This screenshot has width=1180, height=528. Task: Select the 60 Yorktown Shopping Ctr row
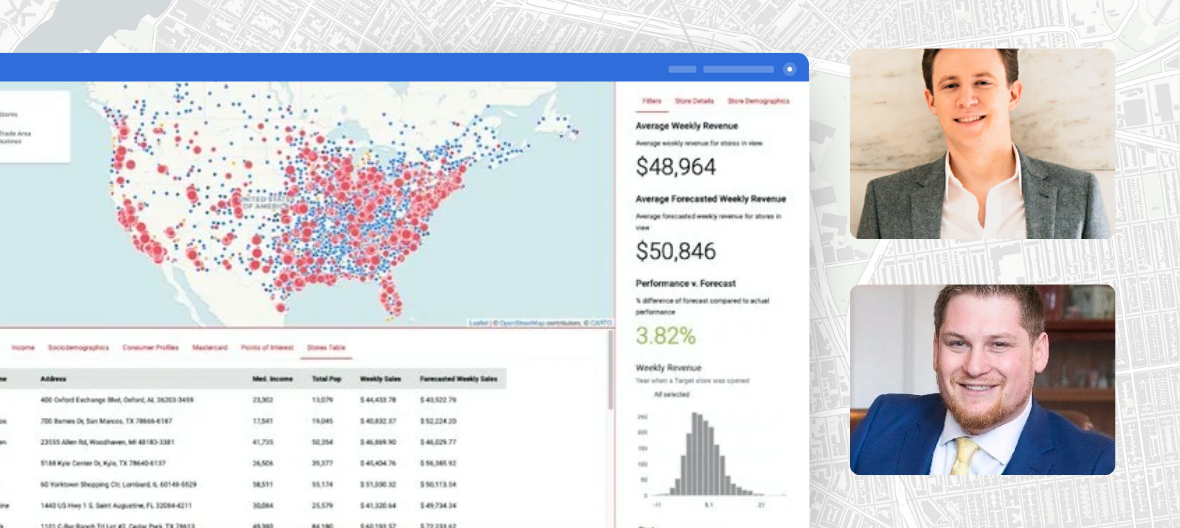coord(253,484)
